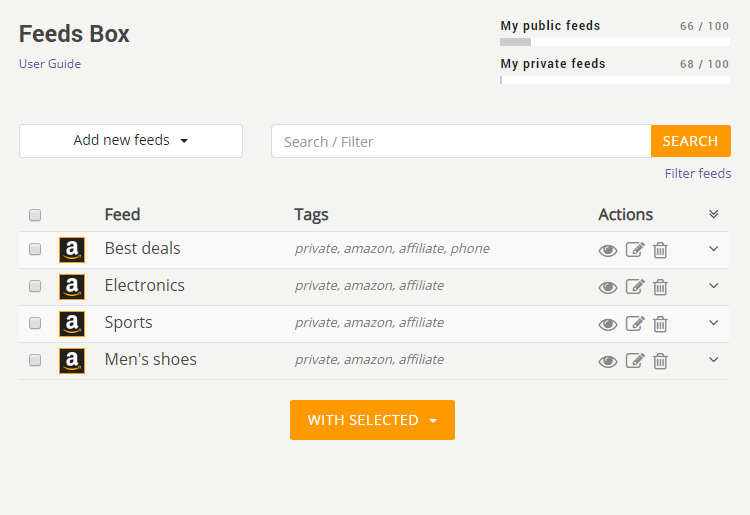Expand the Sports feed row details

[713, 323]
